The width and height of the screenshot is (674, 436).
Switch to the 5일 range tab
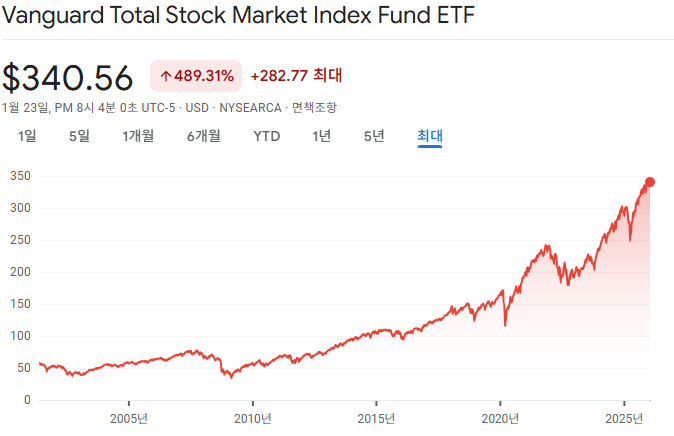click(x=79, y=136)
